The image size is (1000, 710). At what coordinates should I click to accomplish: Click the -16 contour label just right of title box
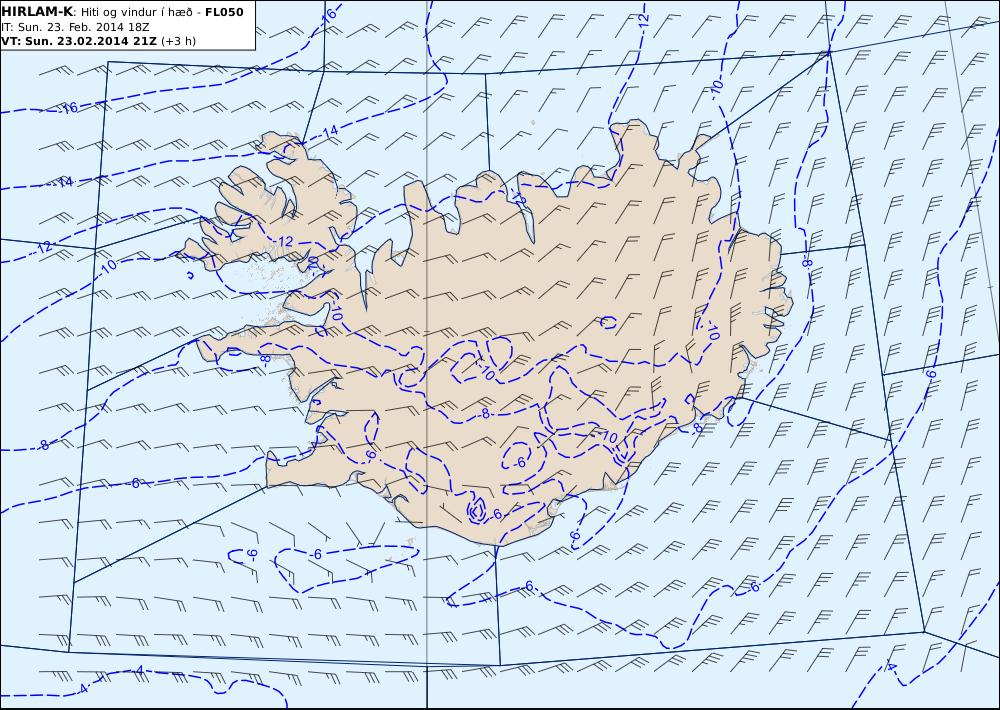[x=327, y=17]
